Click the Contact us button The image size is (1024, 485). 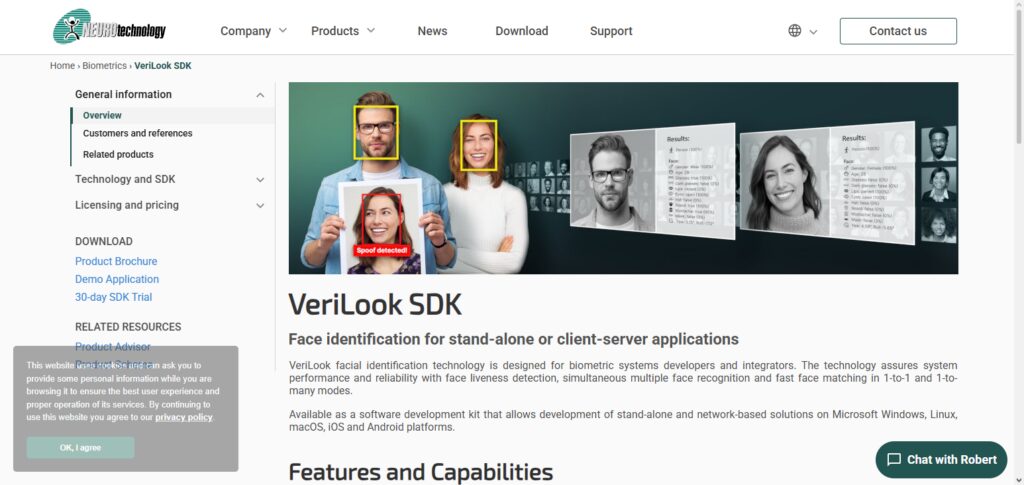tap(898, 31)
